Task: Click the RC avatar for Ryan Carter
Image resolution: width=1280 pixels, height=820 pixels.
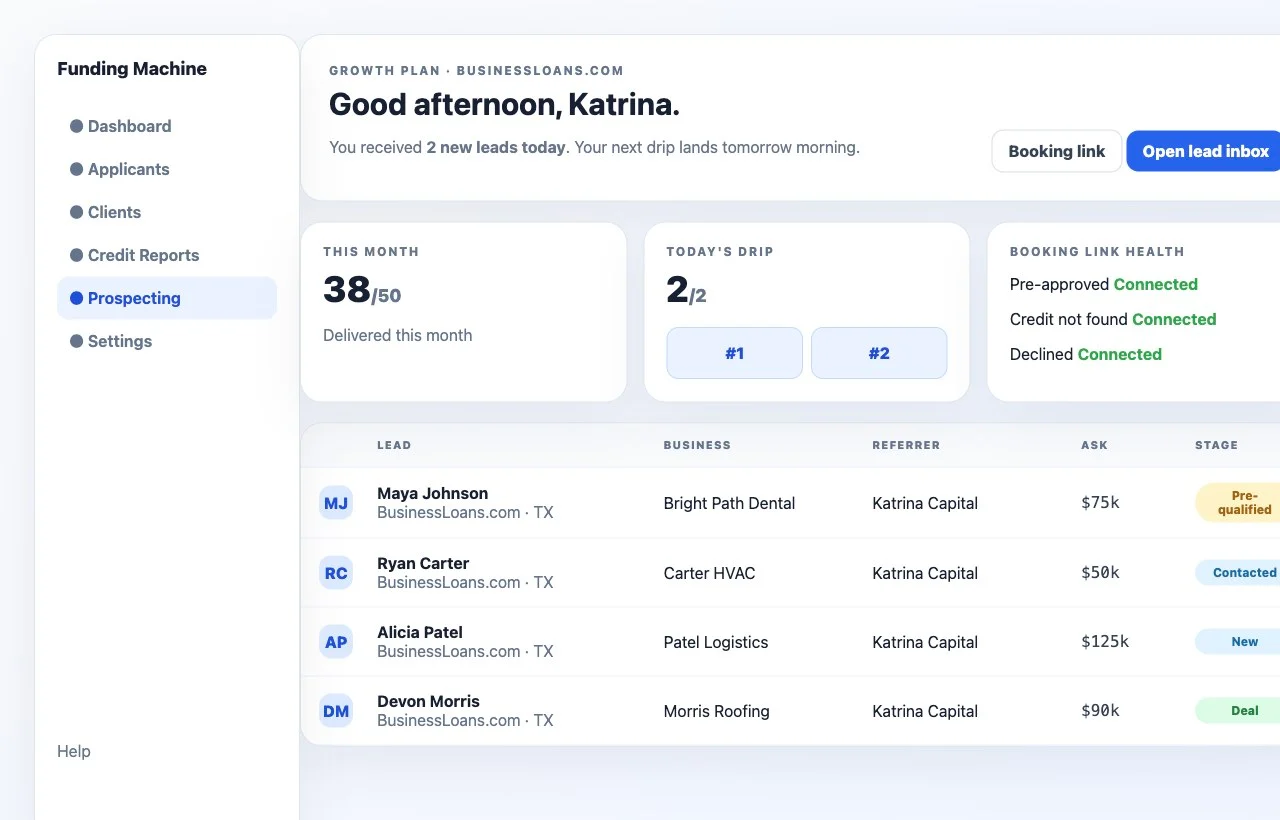Action: pyautogui.click(x=336, y=573)
